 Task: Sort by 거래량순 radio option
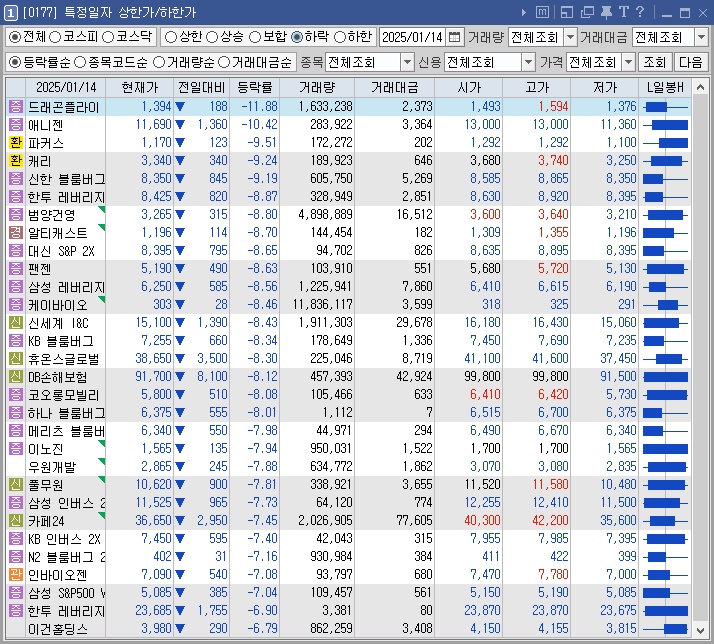(159, 62)
